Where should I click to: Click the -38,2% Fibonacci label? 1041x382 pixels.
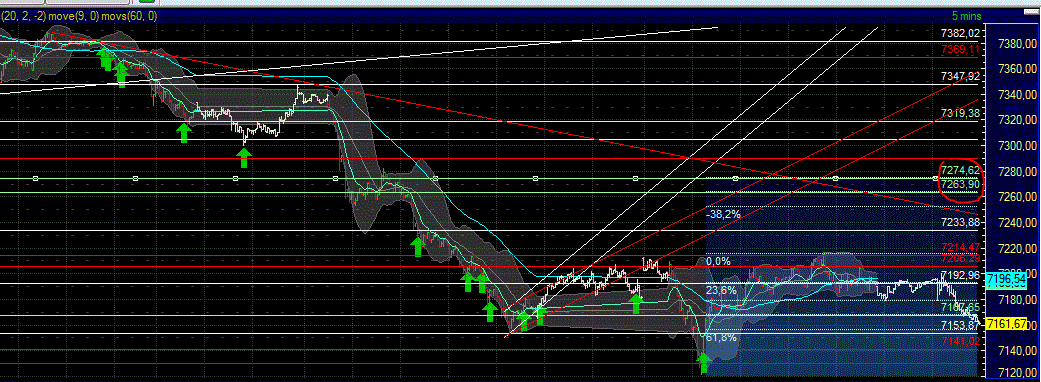coord(722,214)
